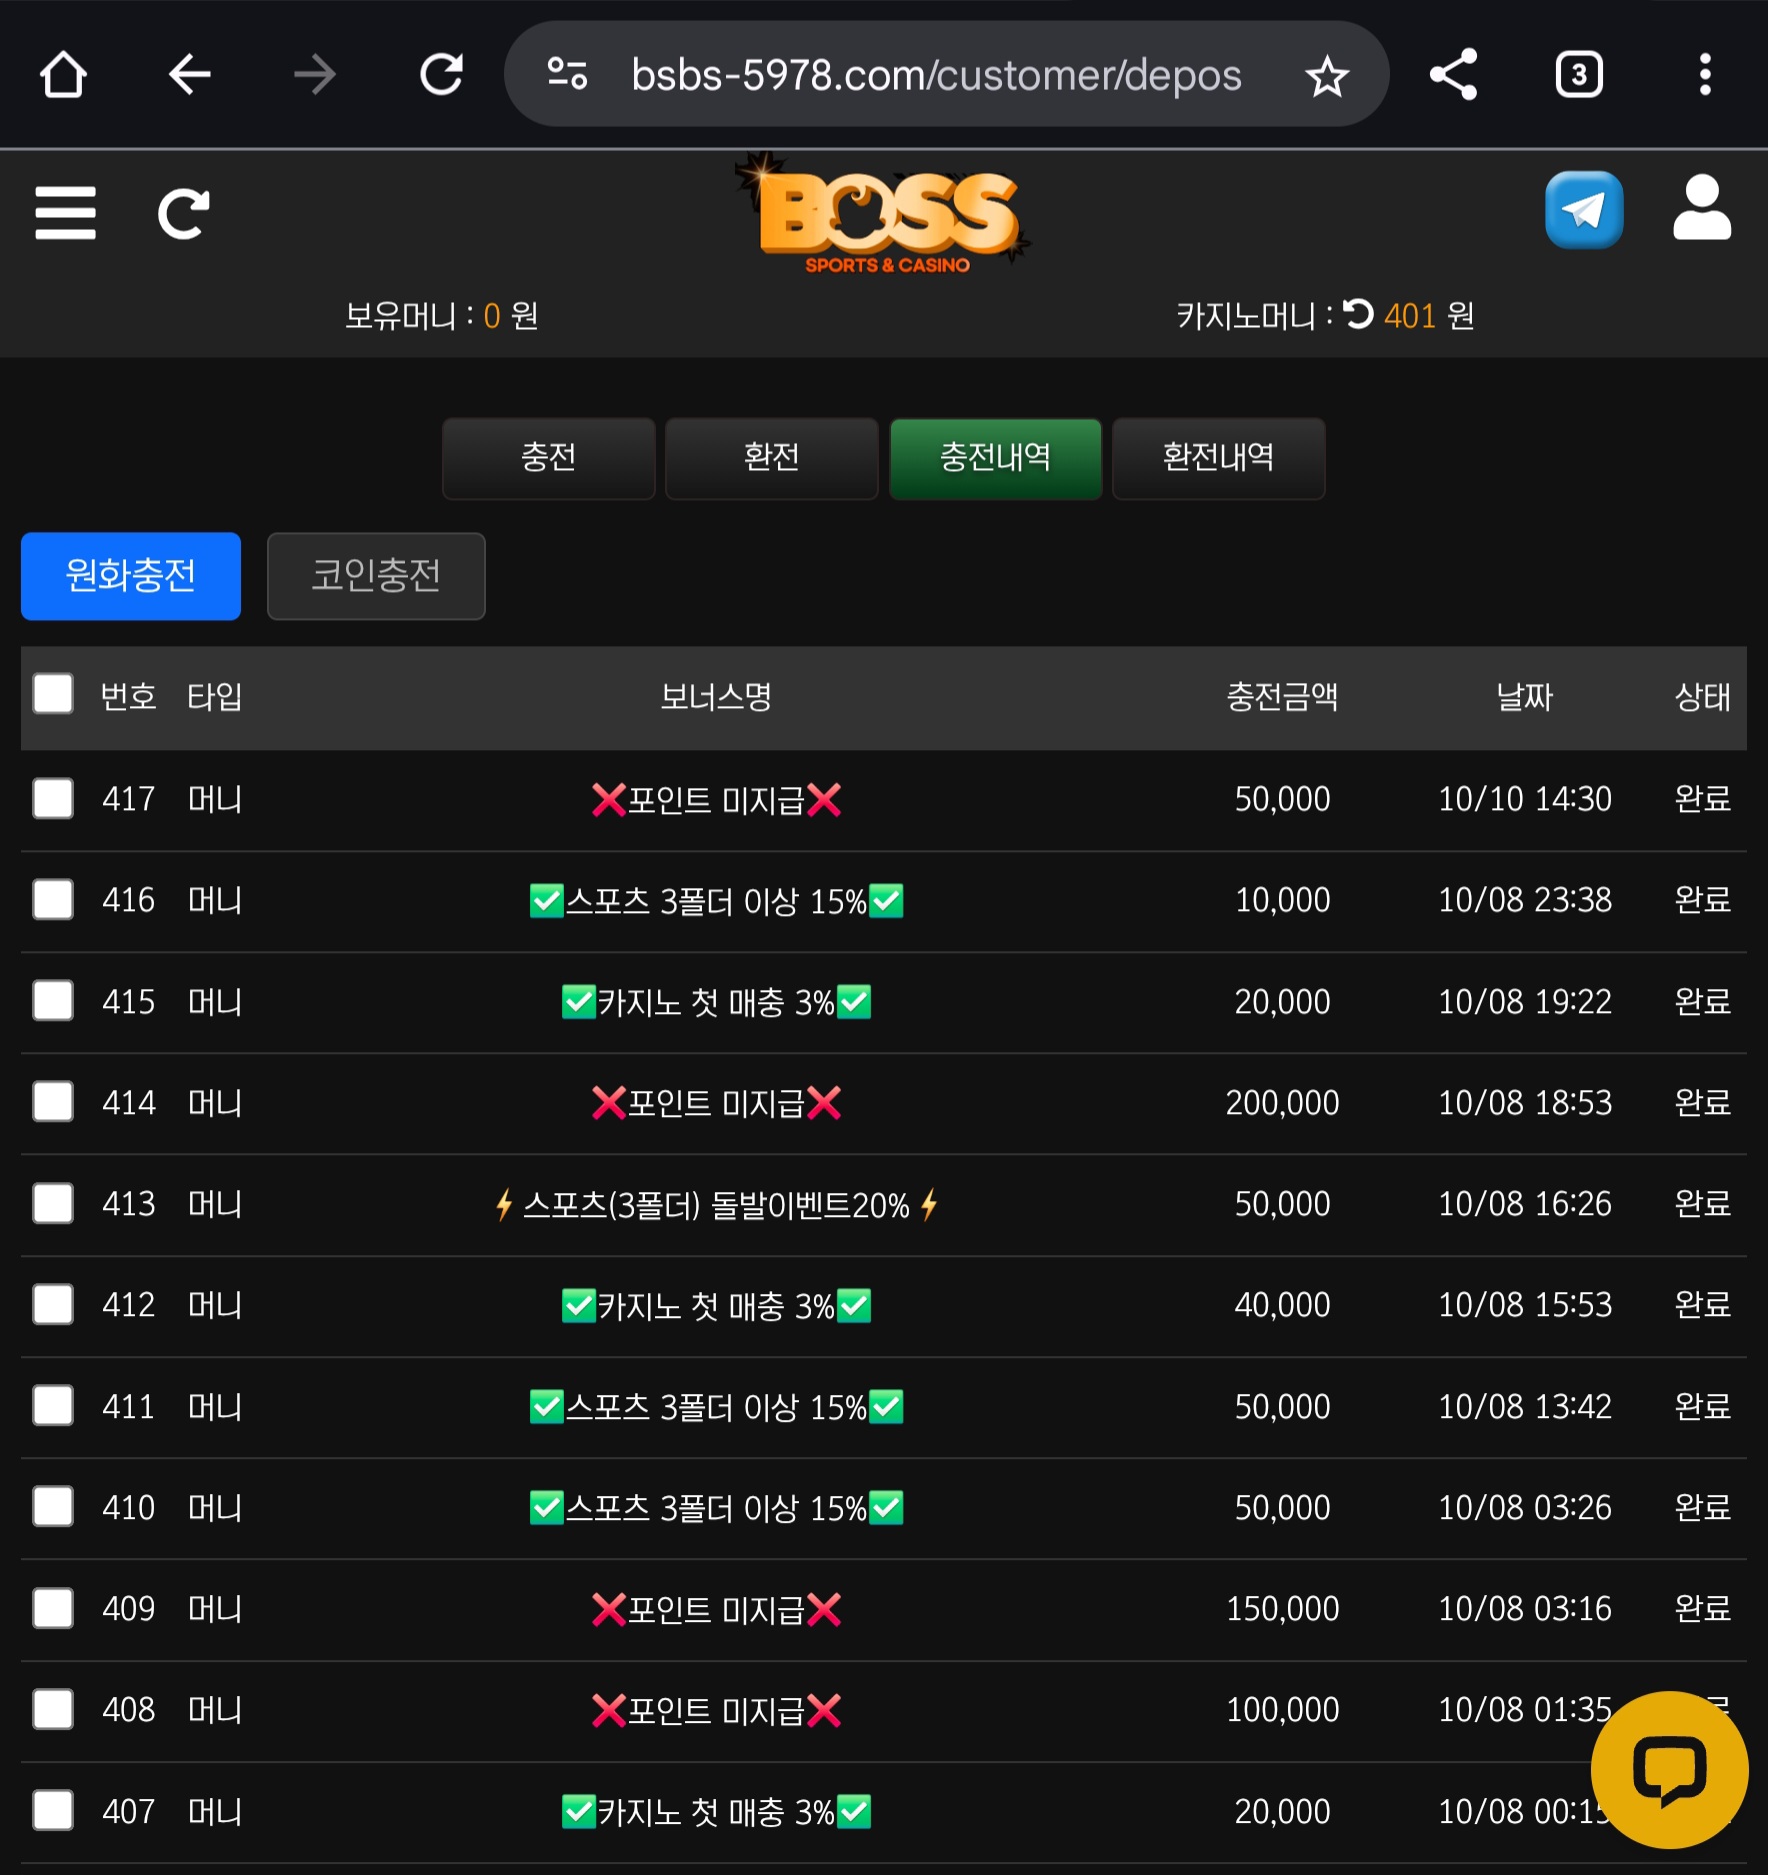The image size is (1768, 1875).
Task: Tick the checkbox for row 413
Action: [53, 1203]
